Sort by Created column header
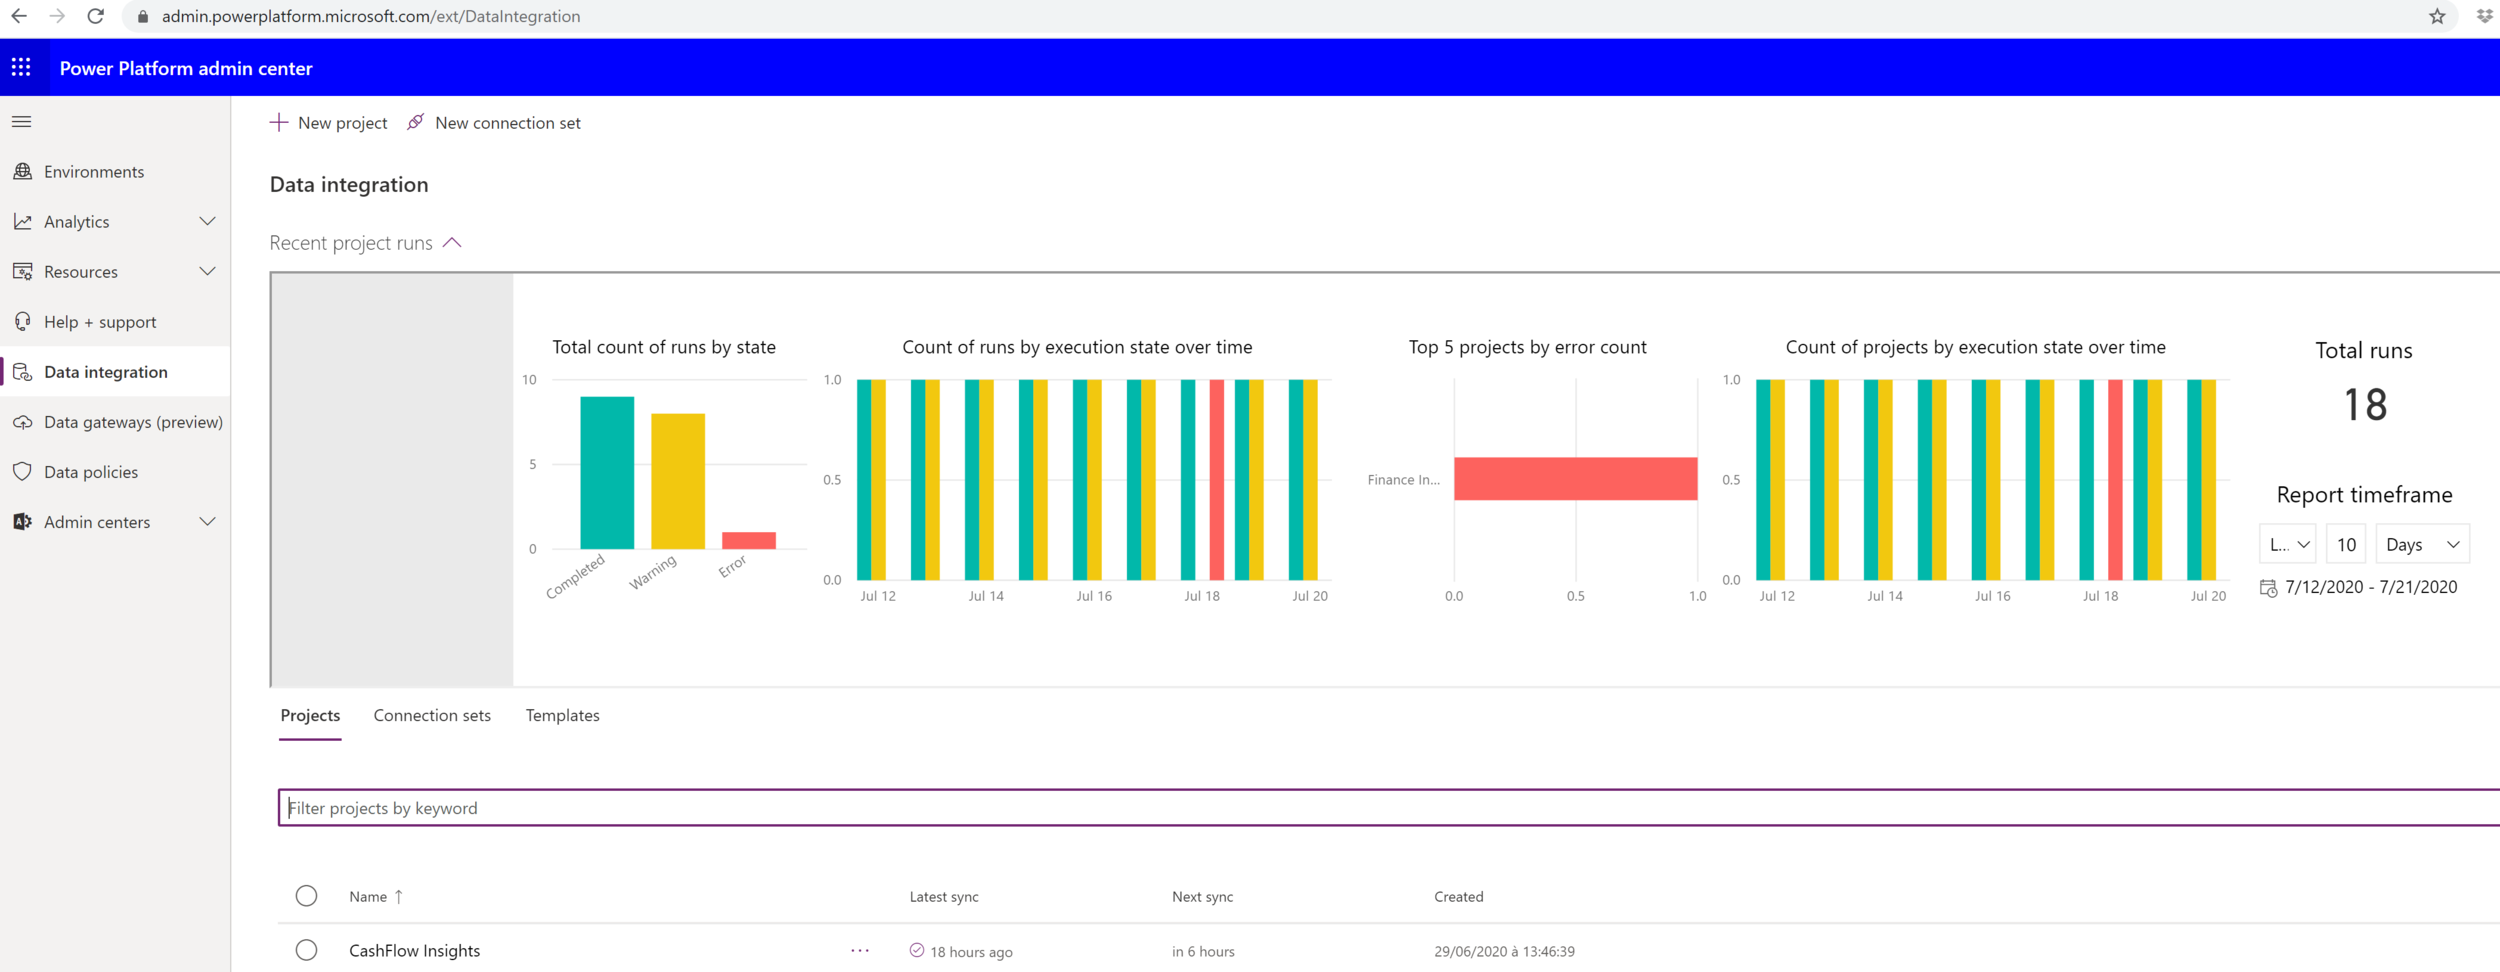 pyautogui.click(x=1458, y=897)
